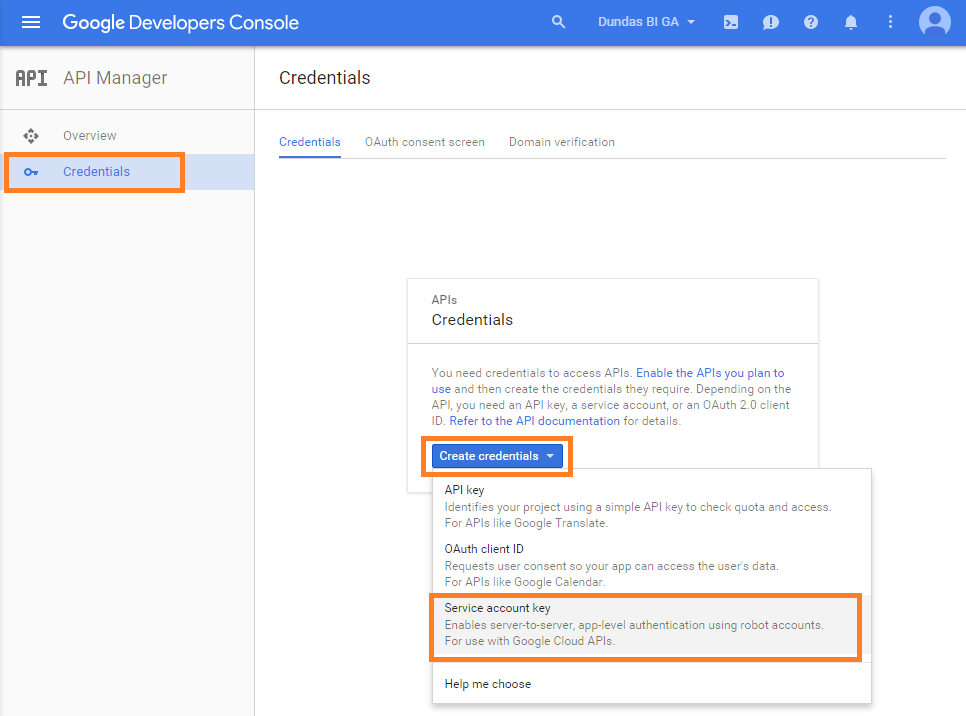This screenshot has height=716, width=966.
Task: Open the hamburger navigation menu
Action: (31, 22)
